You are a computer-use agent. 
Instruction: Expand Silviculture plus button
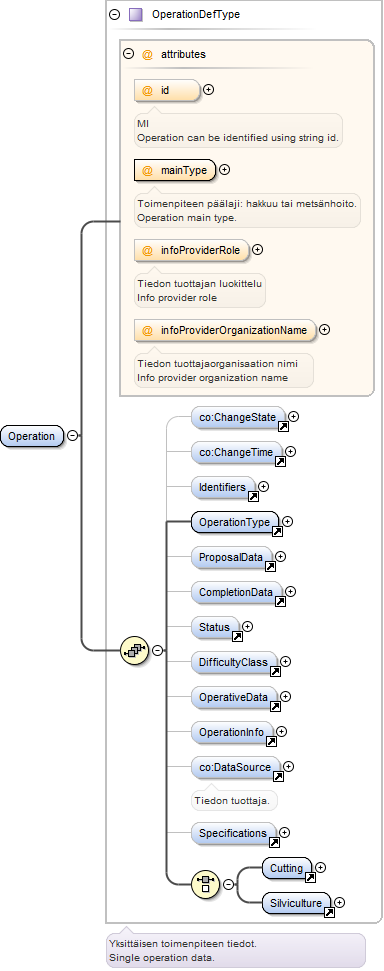[339, 902]
